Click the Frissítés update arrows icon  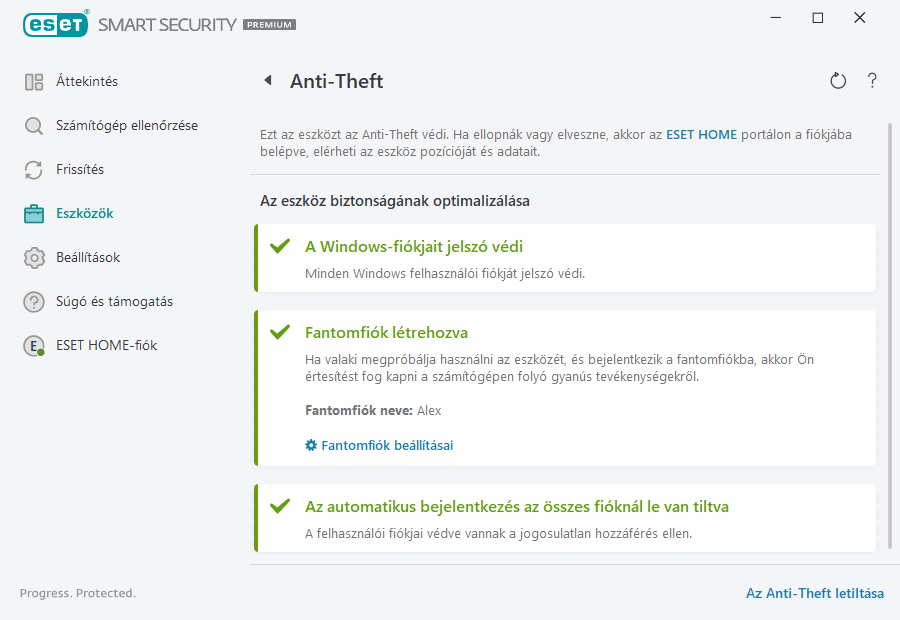tap(33, 169)
